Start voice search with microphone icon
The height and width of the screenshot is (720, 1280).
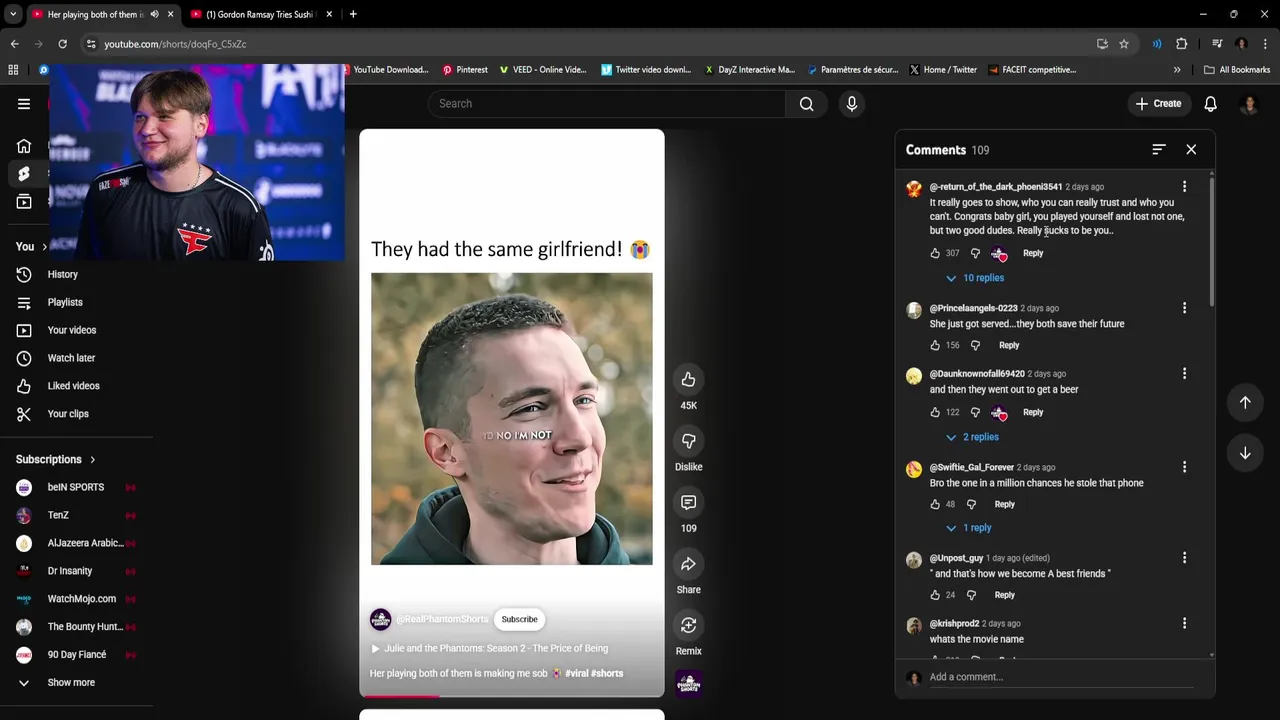pyautogui.click(x=851, y=104)
